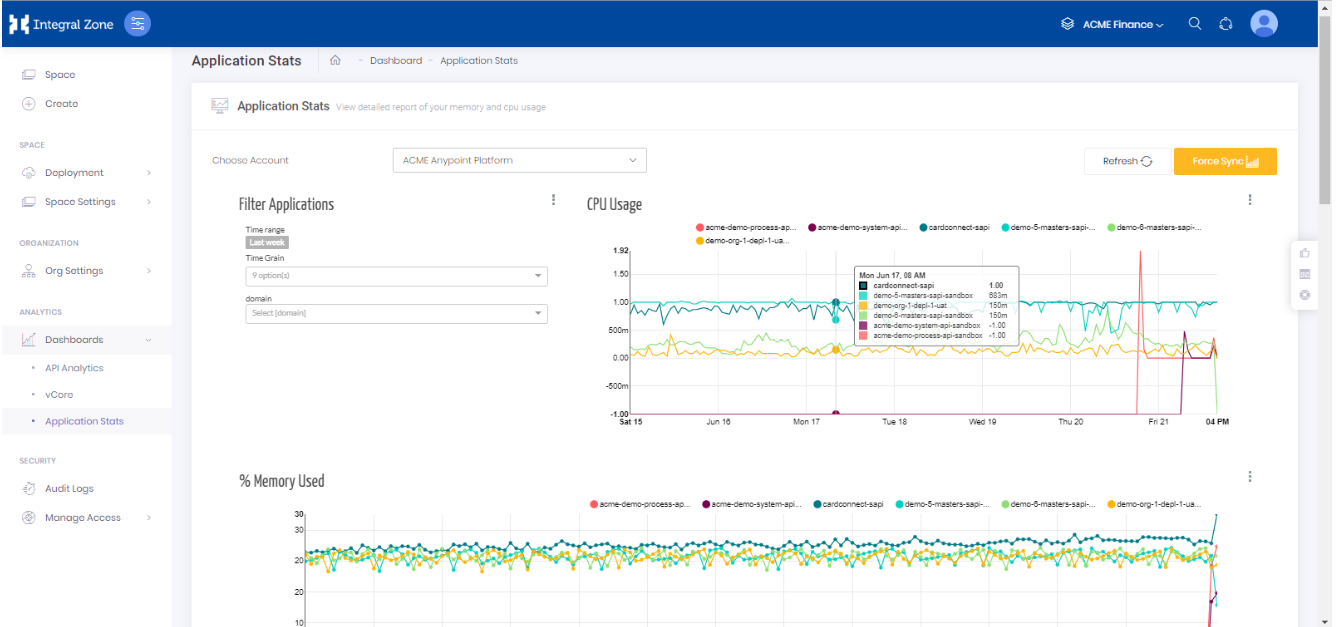1336x627 pixels.
Task: Expand the Org Settings submenu chevron
Action: [149, 271]
